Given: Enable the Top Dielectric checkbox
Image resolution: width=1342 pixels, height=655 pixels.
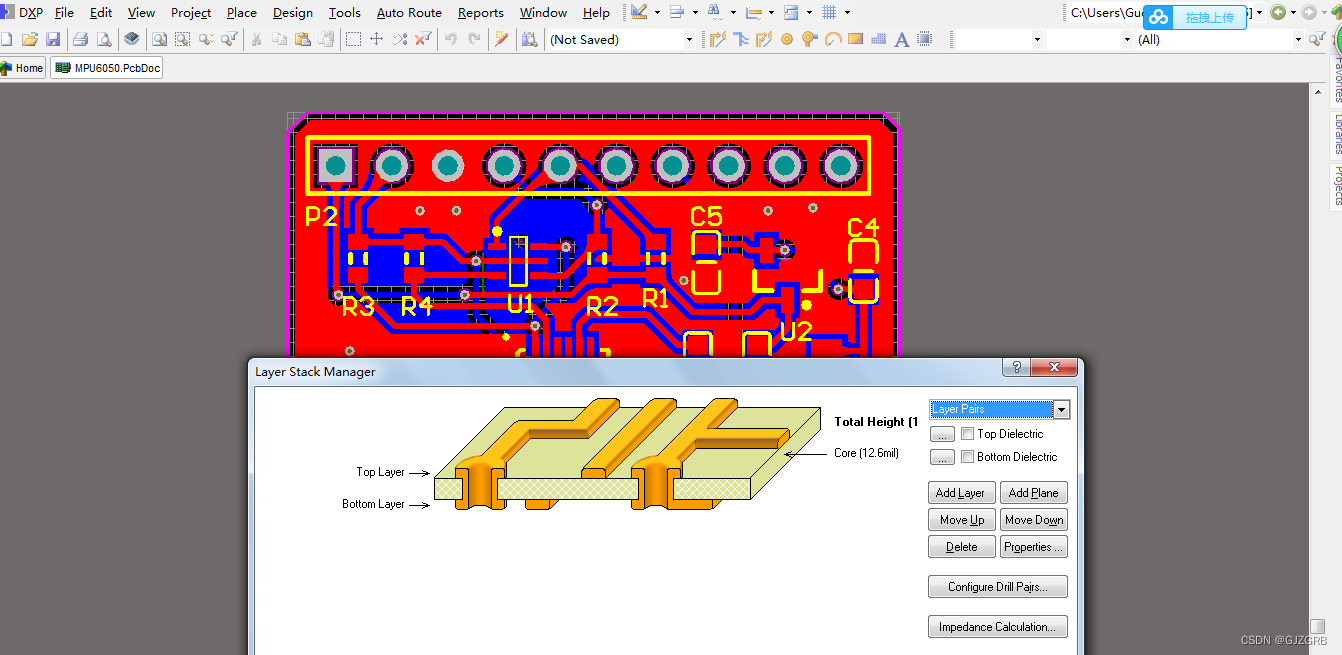Looking at the screenshot, I should point(967,433).
